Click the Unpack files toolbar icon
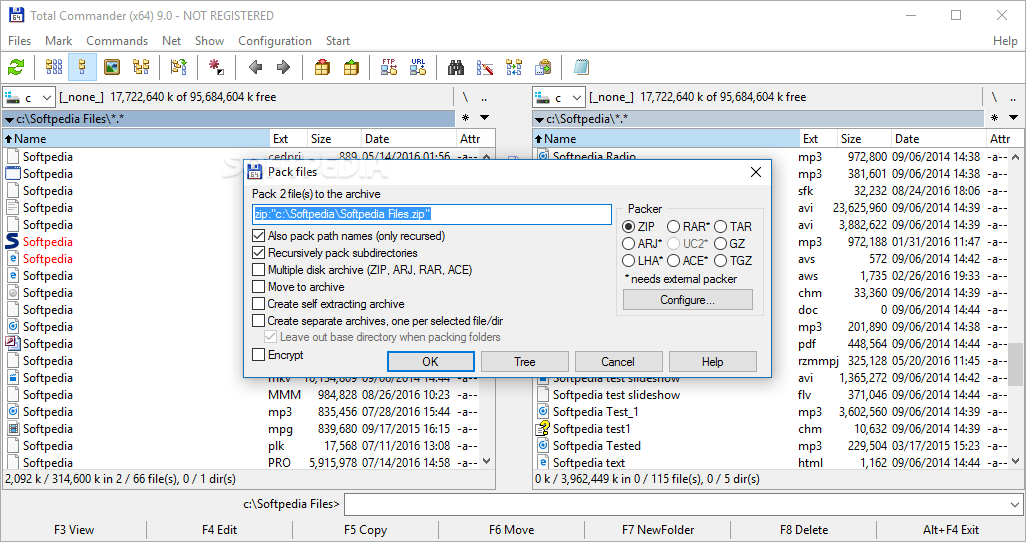 point(351,67)
